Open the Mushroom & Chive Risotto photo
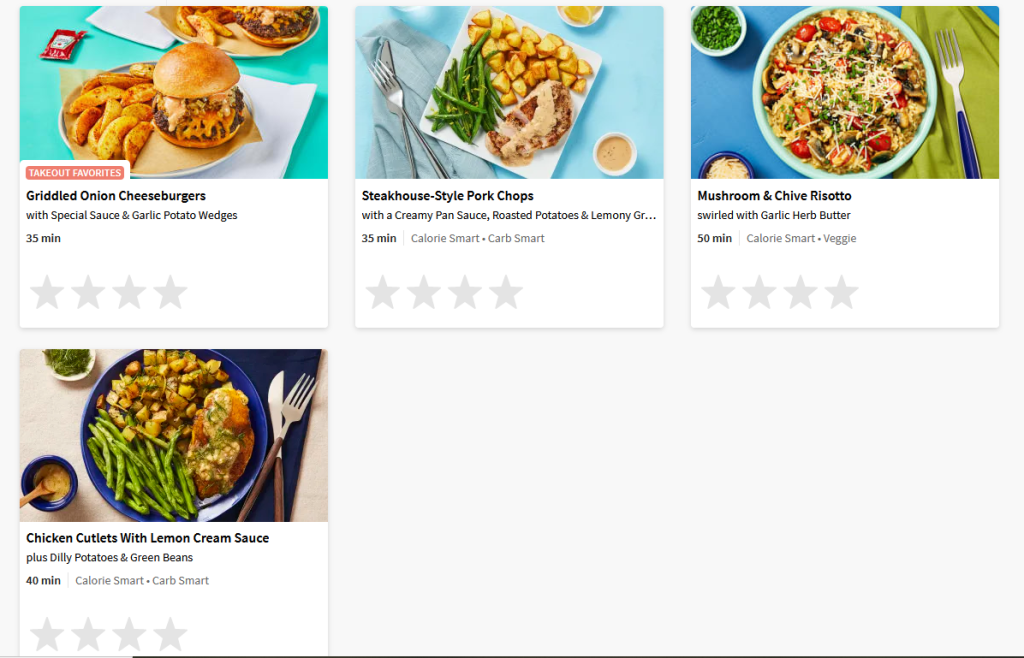 click(x=845, y=92)
